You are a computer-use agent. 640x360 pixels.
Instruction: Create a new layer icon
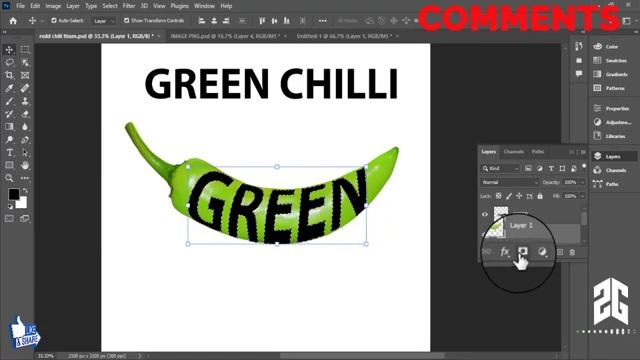560,252
